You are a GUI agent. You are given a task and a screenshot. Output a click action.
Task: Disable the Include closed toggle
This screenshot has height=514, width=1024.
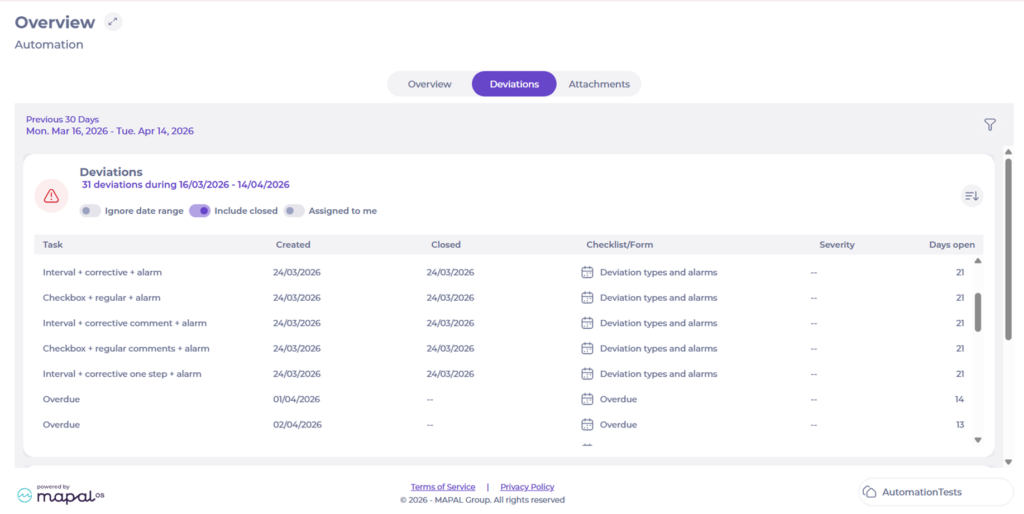tap(200, 211)
